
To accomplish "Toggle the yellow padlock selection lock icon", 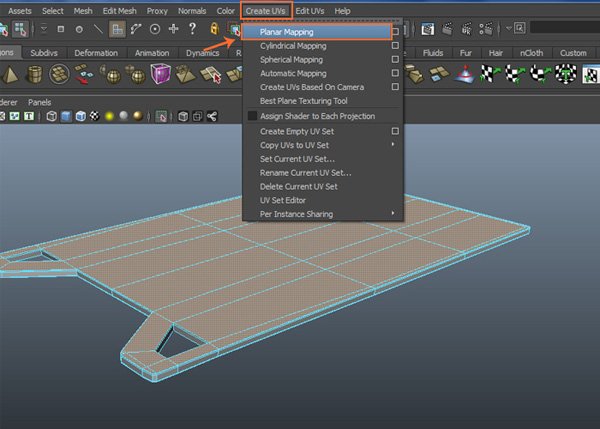I will [214, 29].
